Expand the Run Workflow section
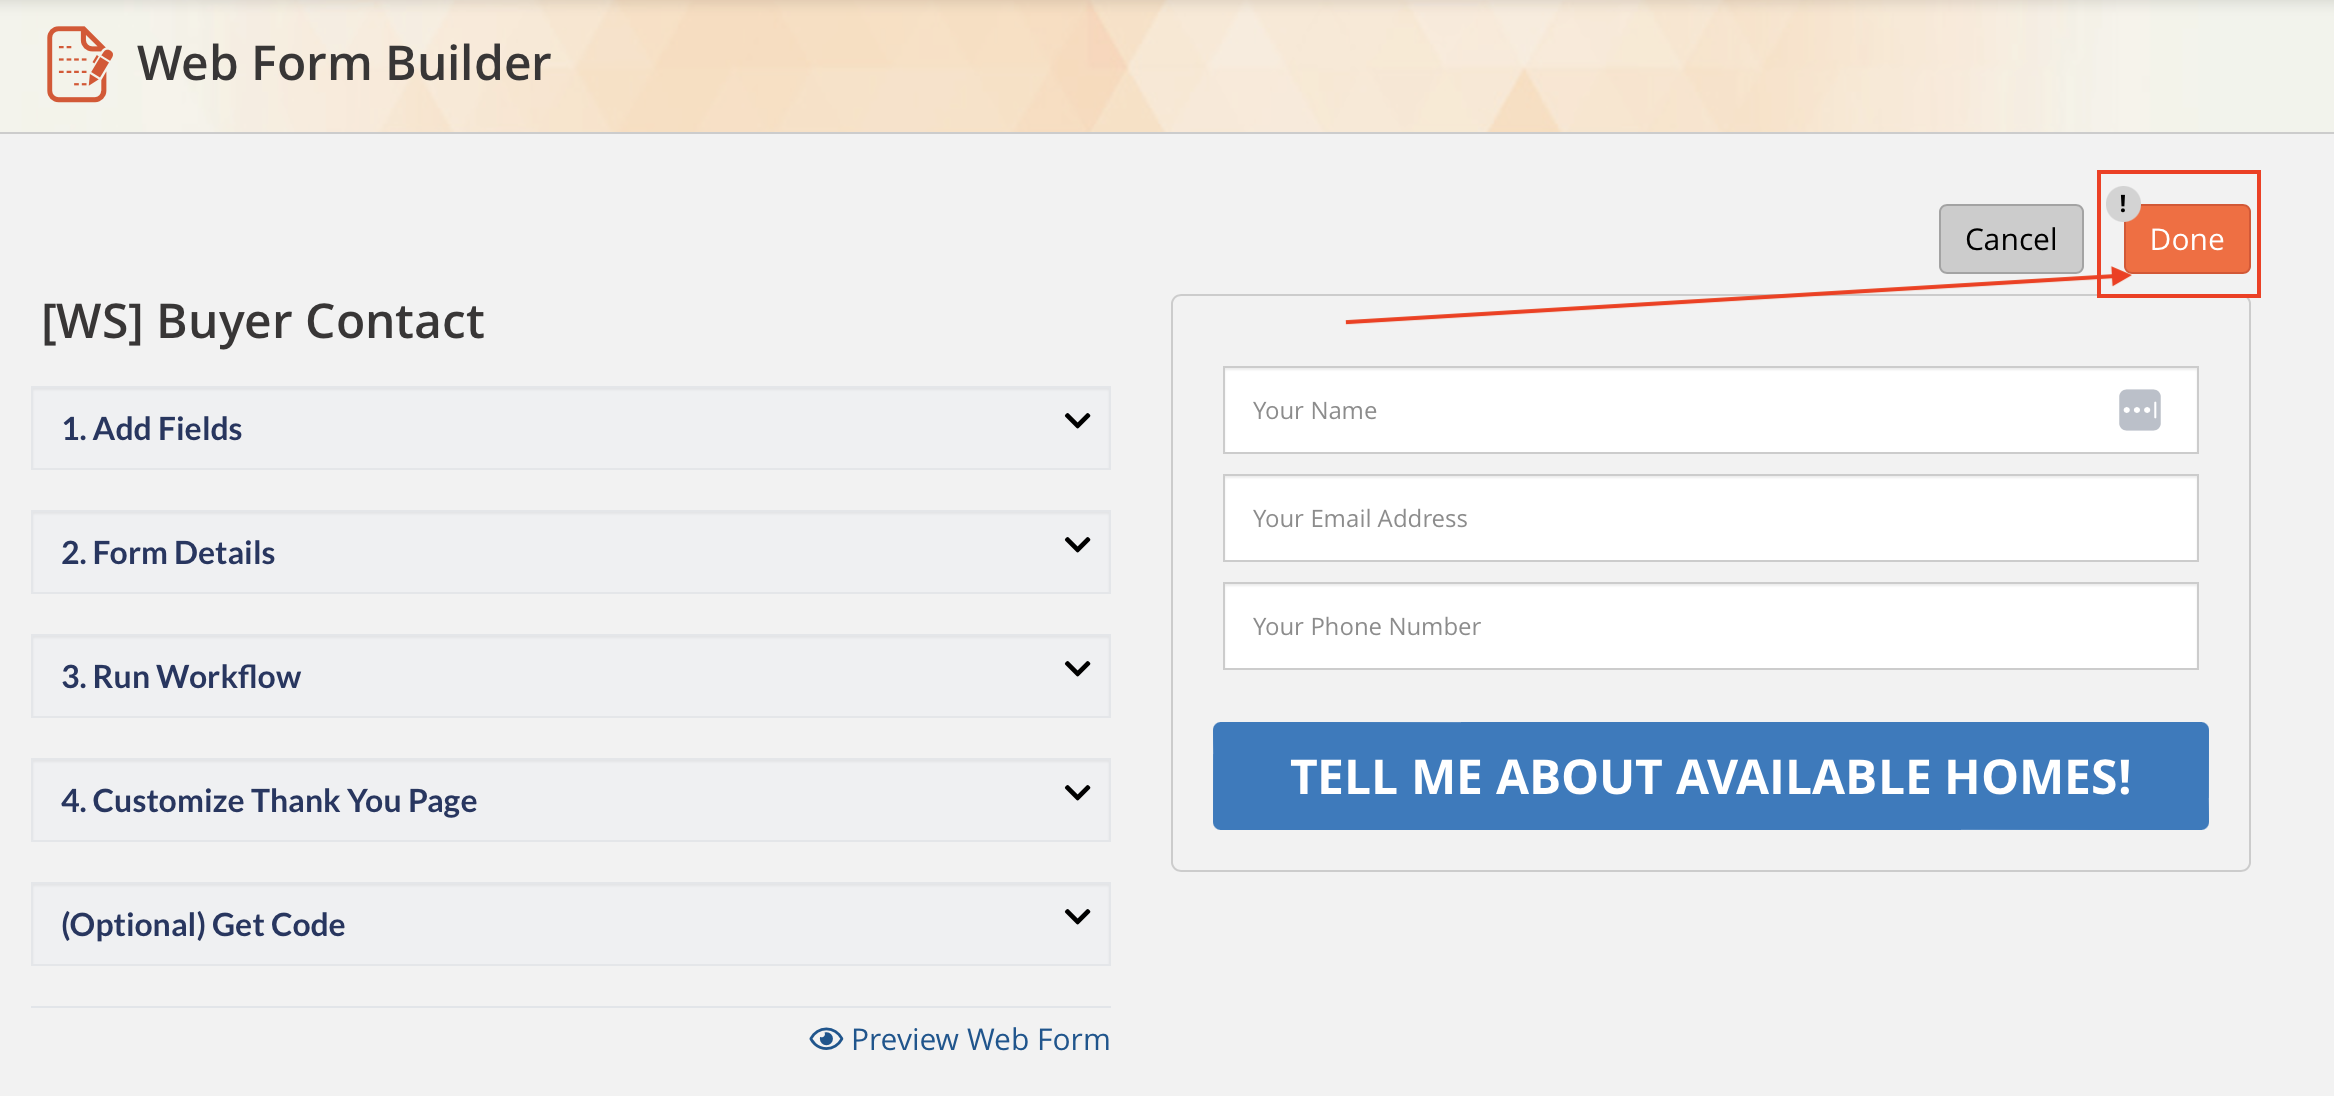2334x1096 pixels. (1077, 670)
